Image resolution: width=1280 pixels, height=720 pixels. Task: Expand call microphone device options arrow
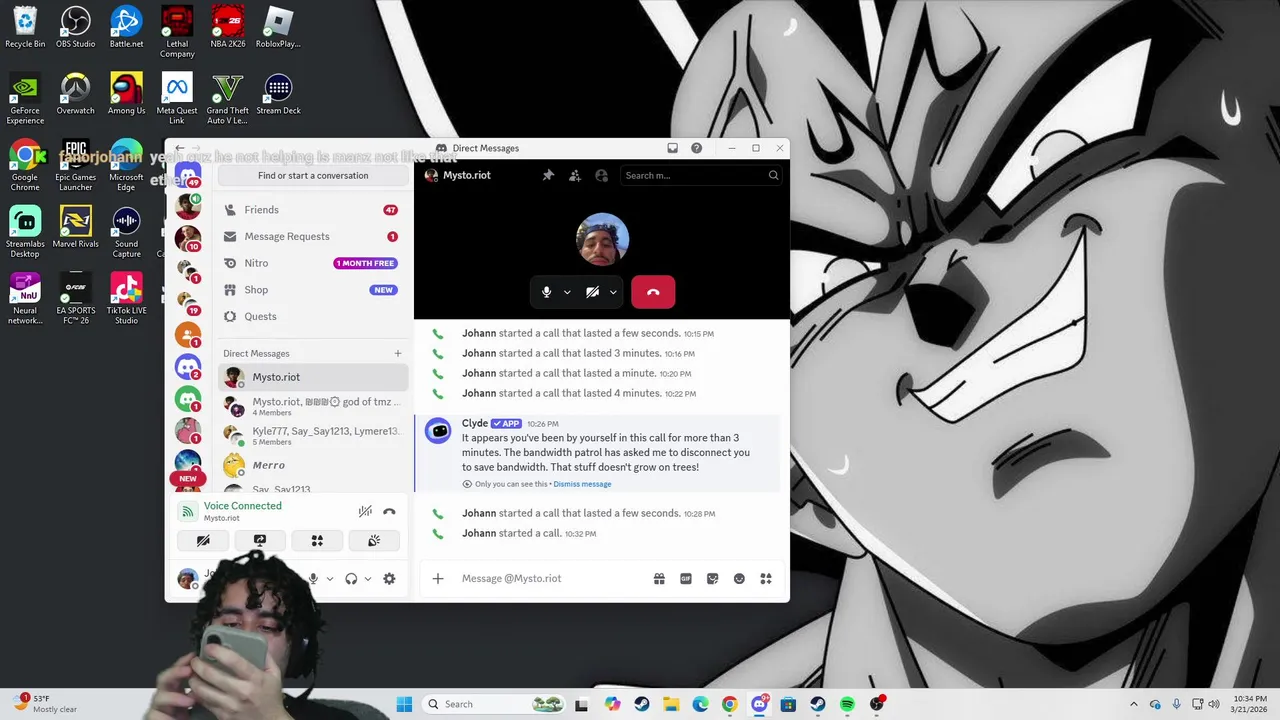point(567,292)
